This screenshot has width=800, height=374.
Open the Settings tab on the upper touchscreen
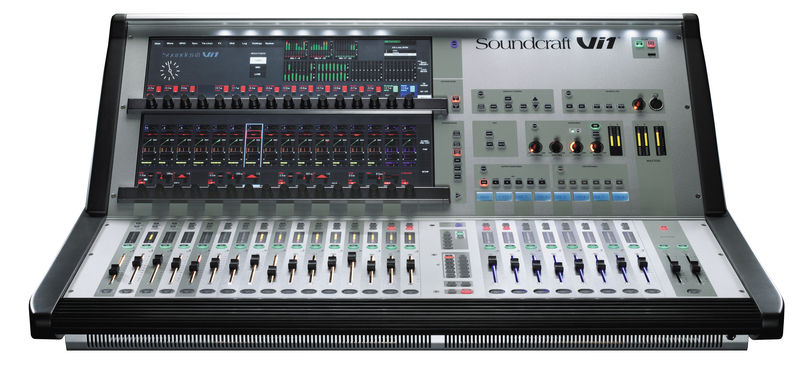pos(257,44)
